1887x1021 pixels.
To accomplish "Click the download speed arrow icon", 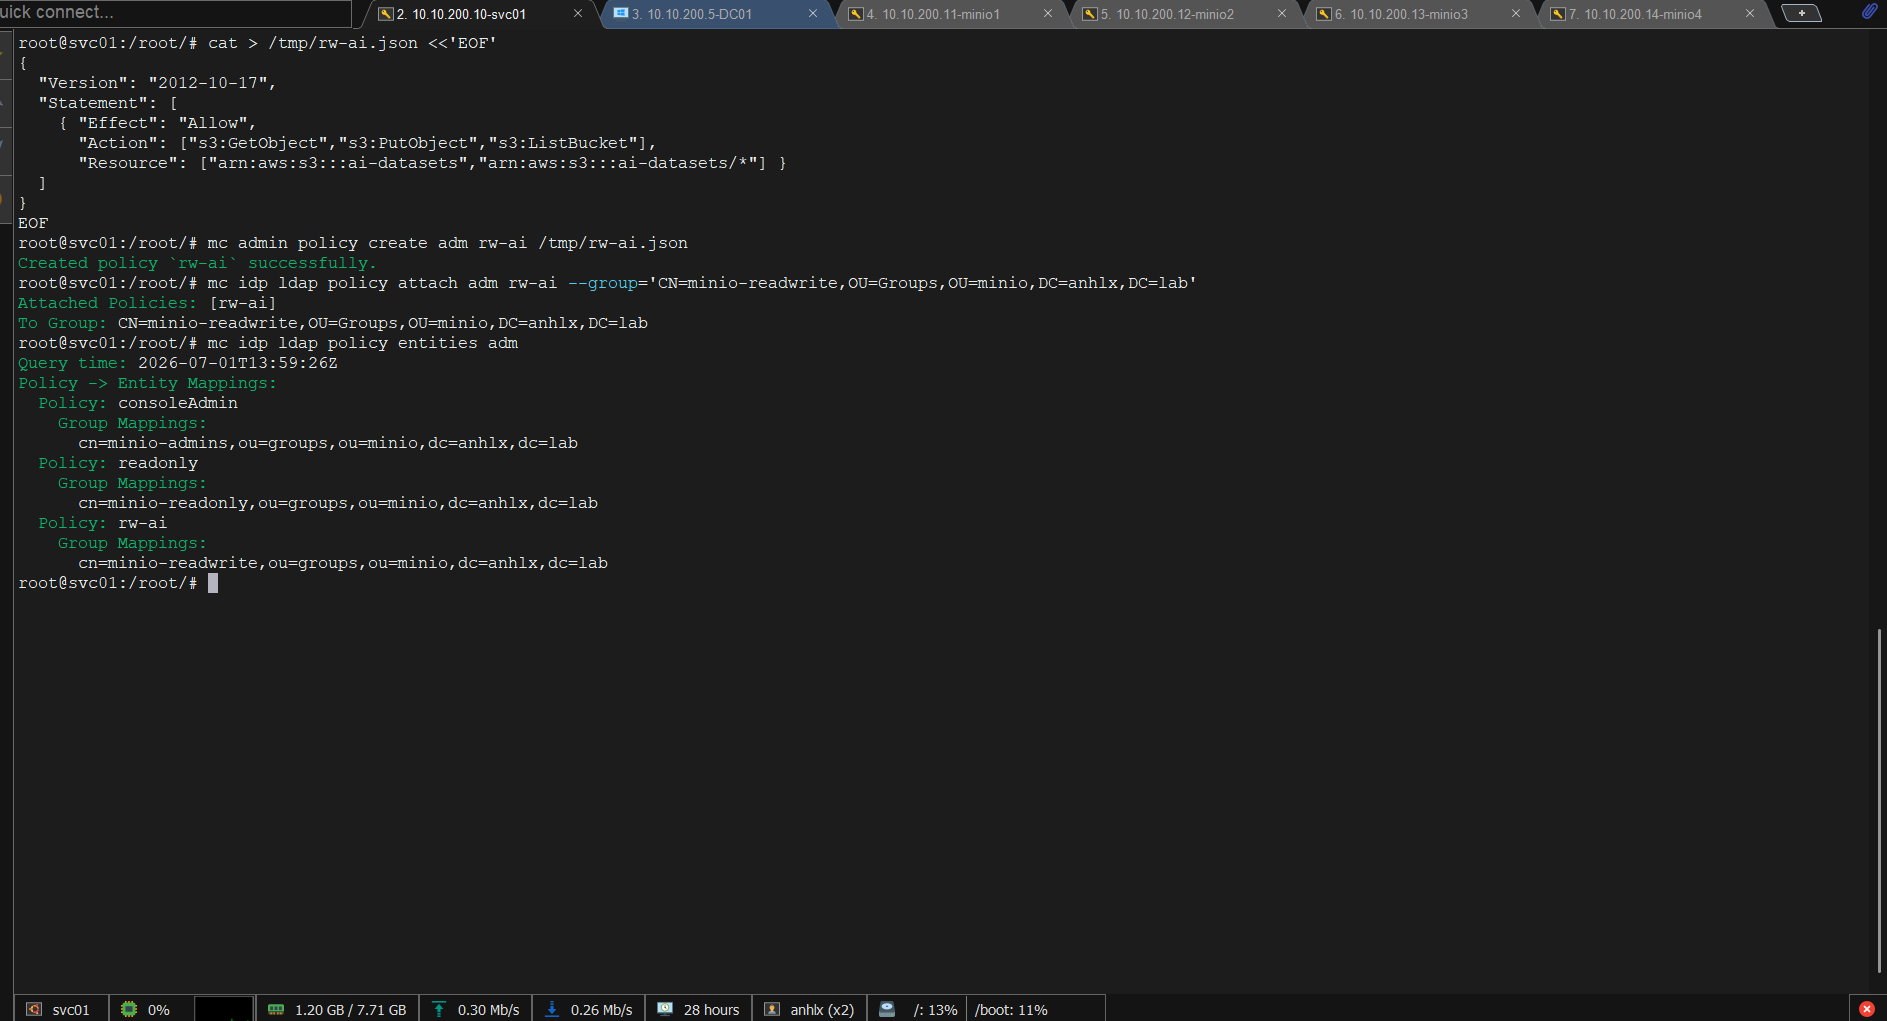I will pos(552,1009).
